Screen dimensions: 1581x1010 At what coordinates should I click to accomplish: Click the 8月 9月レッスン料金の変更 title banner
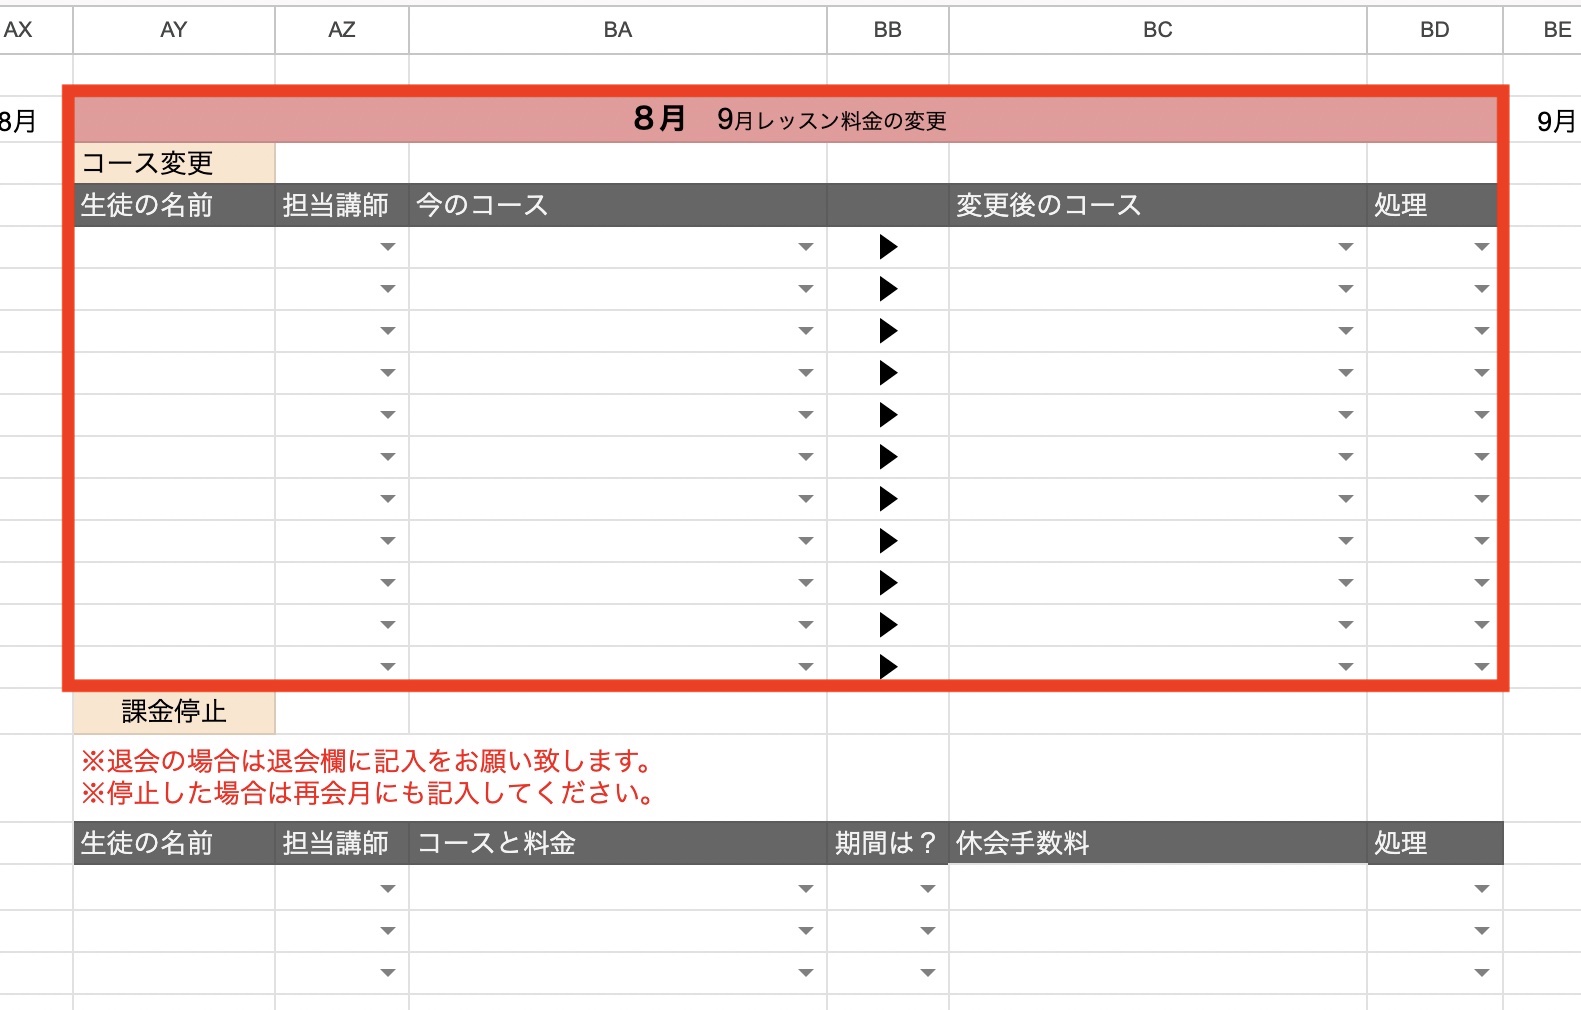point(788,120)
